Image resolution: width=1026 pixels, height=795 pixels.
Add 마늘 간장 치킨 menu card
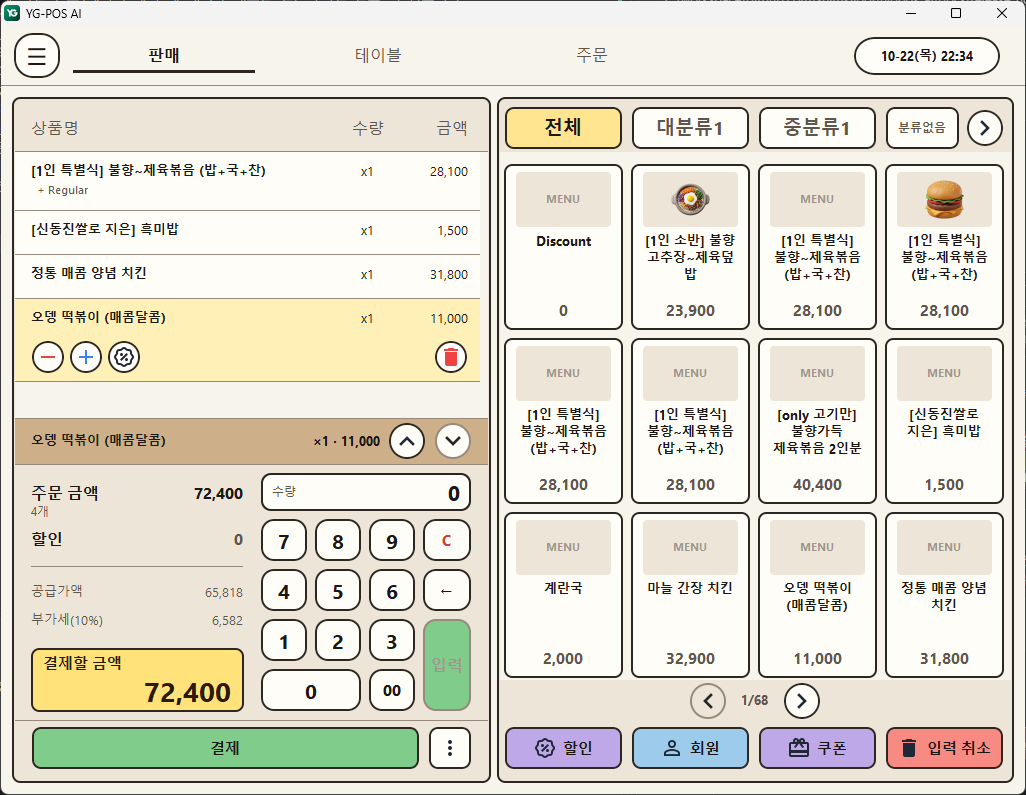(x=690, y=595)
